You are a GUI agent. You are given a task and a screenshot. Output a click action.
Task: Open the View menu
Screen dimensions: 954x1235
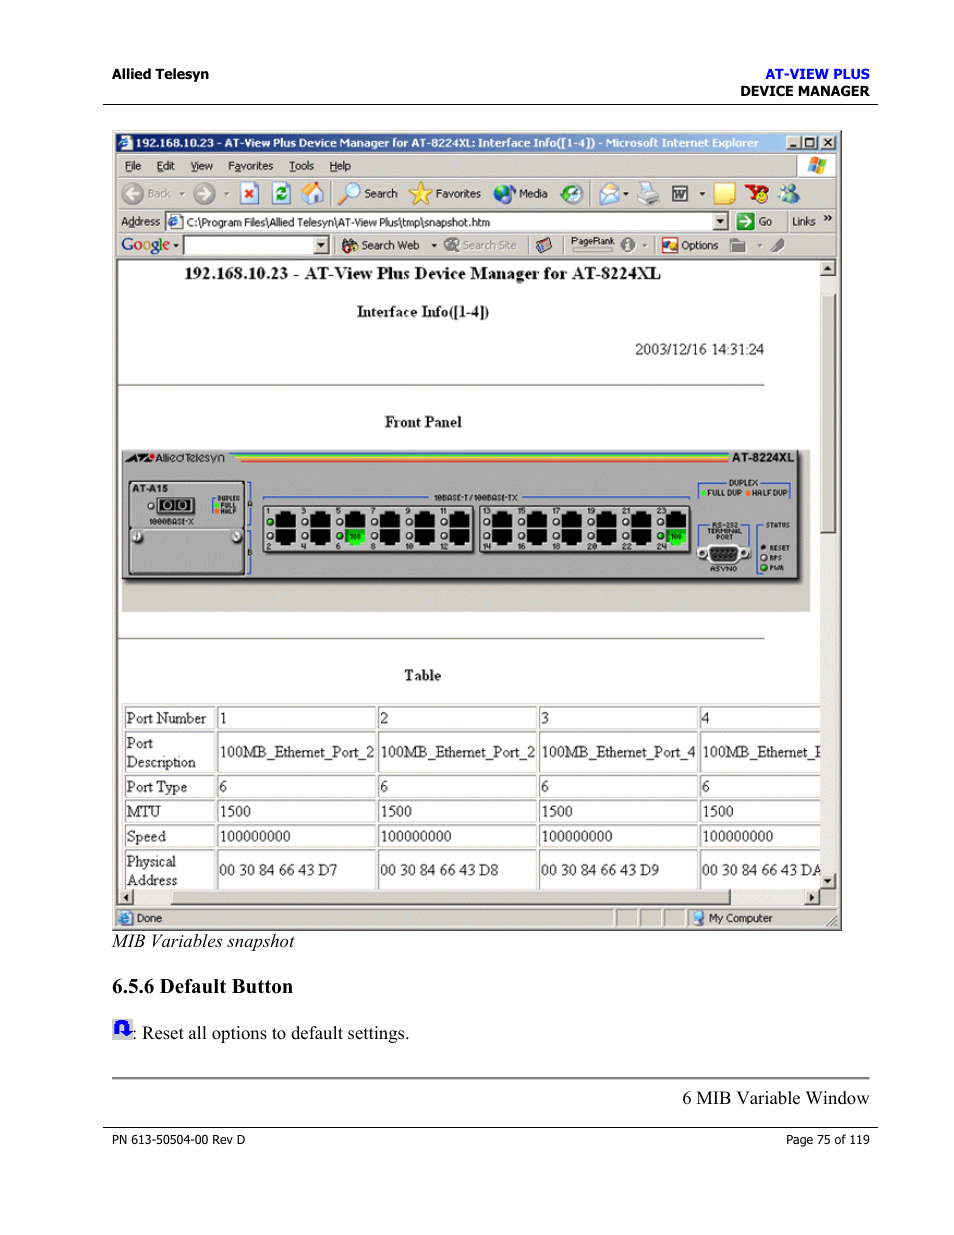202,166
